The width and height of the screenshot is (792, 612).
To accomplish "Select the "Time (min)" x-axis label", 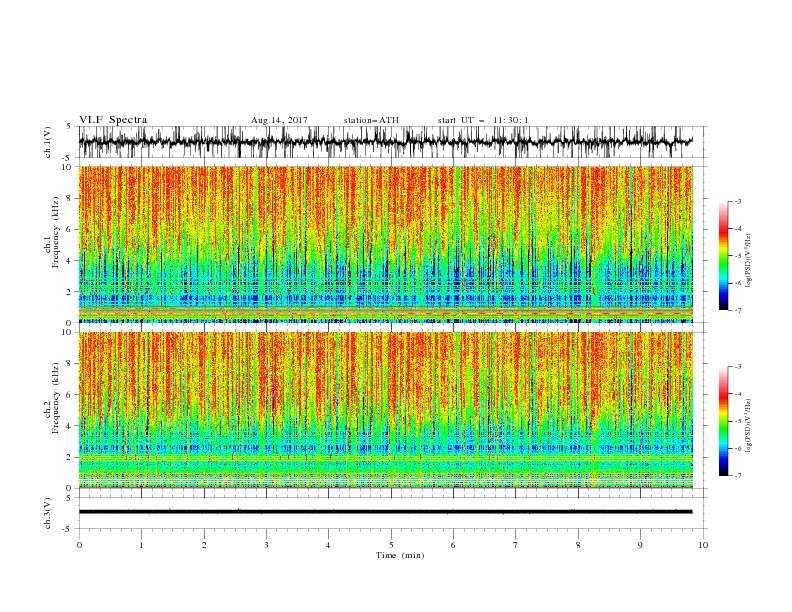I will [x=400, y=555].
